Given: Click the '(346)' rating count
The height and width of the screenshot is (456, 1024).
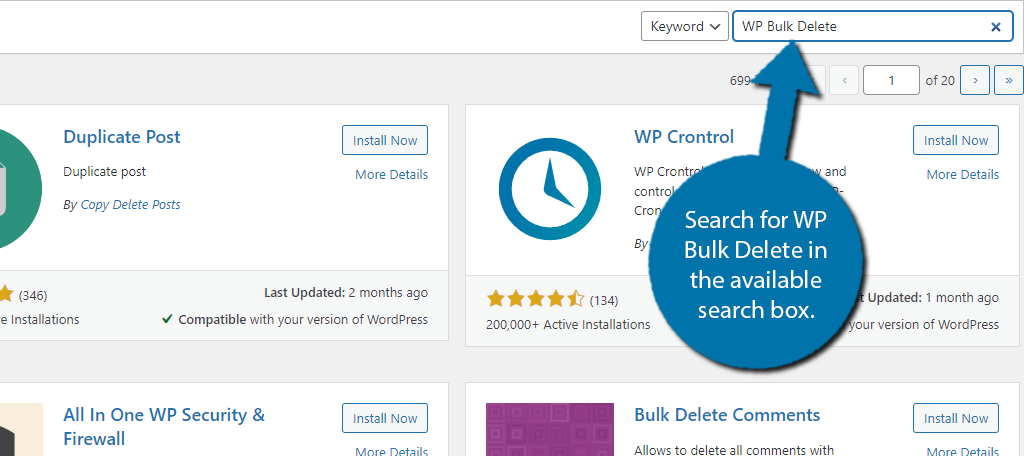Looking at the screenshot, I should pos(33,295).
